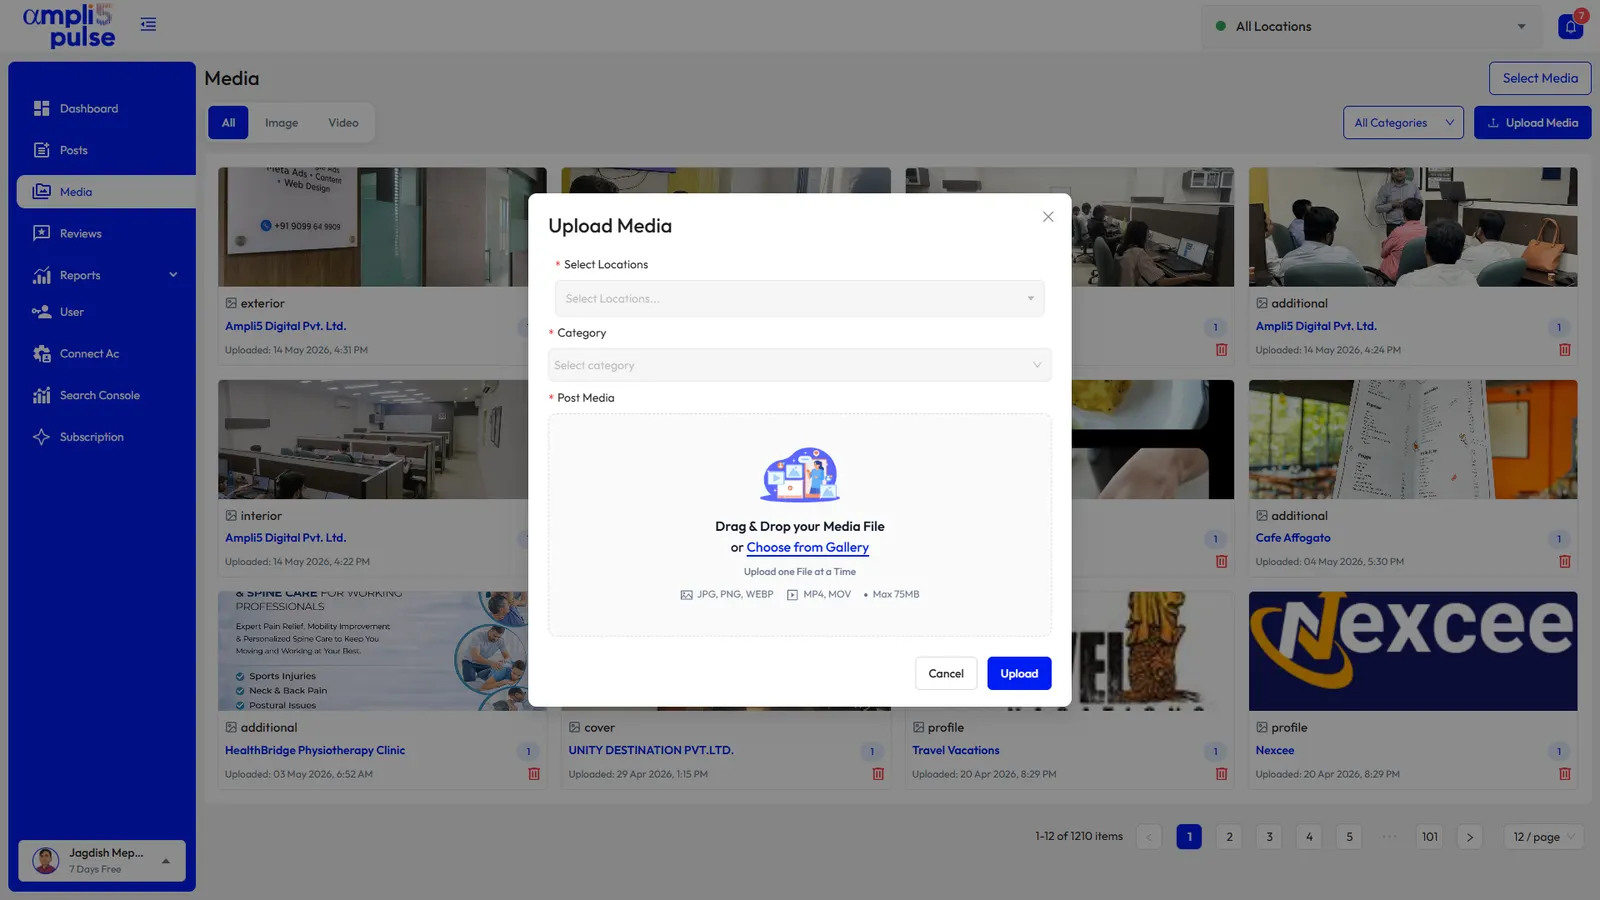
Task: Open 12 / page size dropdown
Action: [1544, 837]
